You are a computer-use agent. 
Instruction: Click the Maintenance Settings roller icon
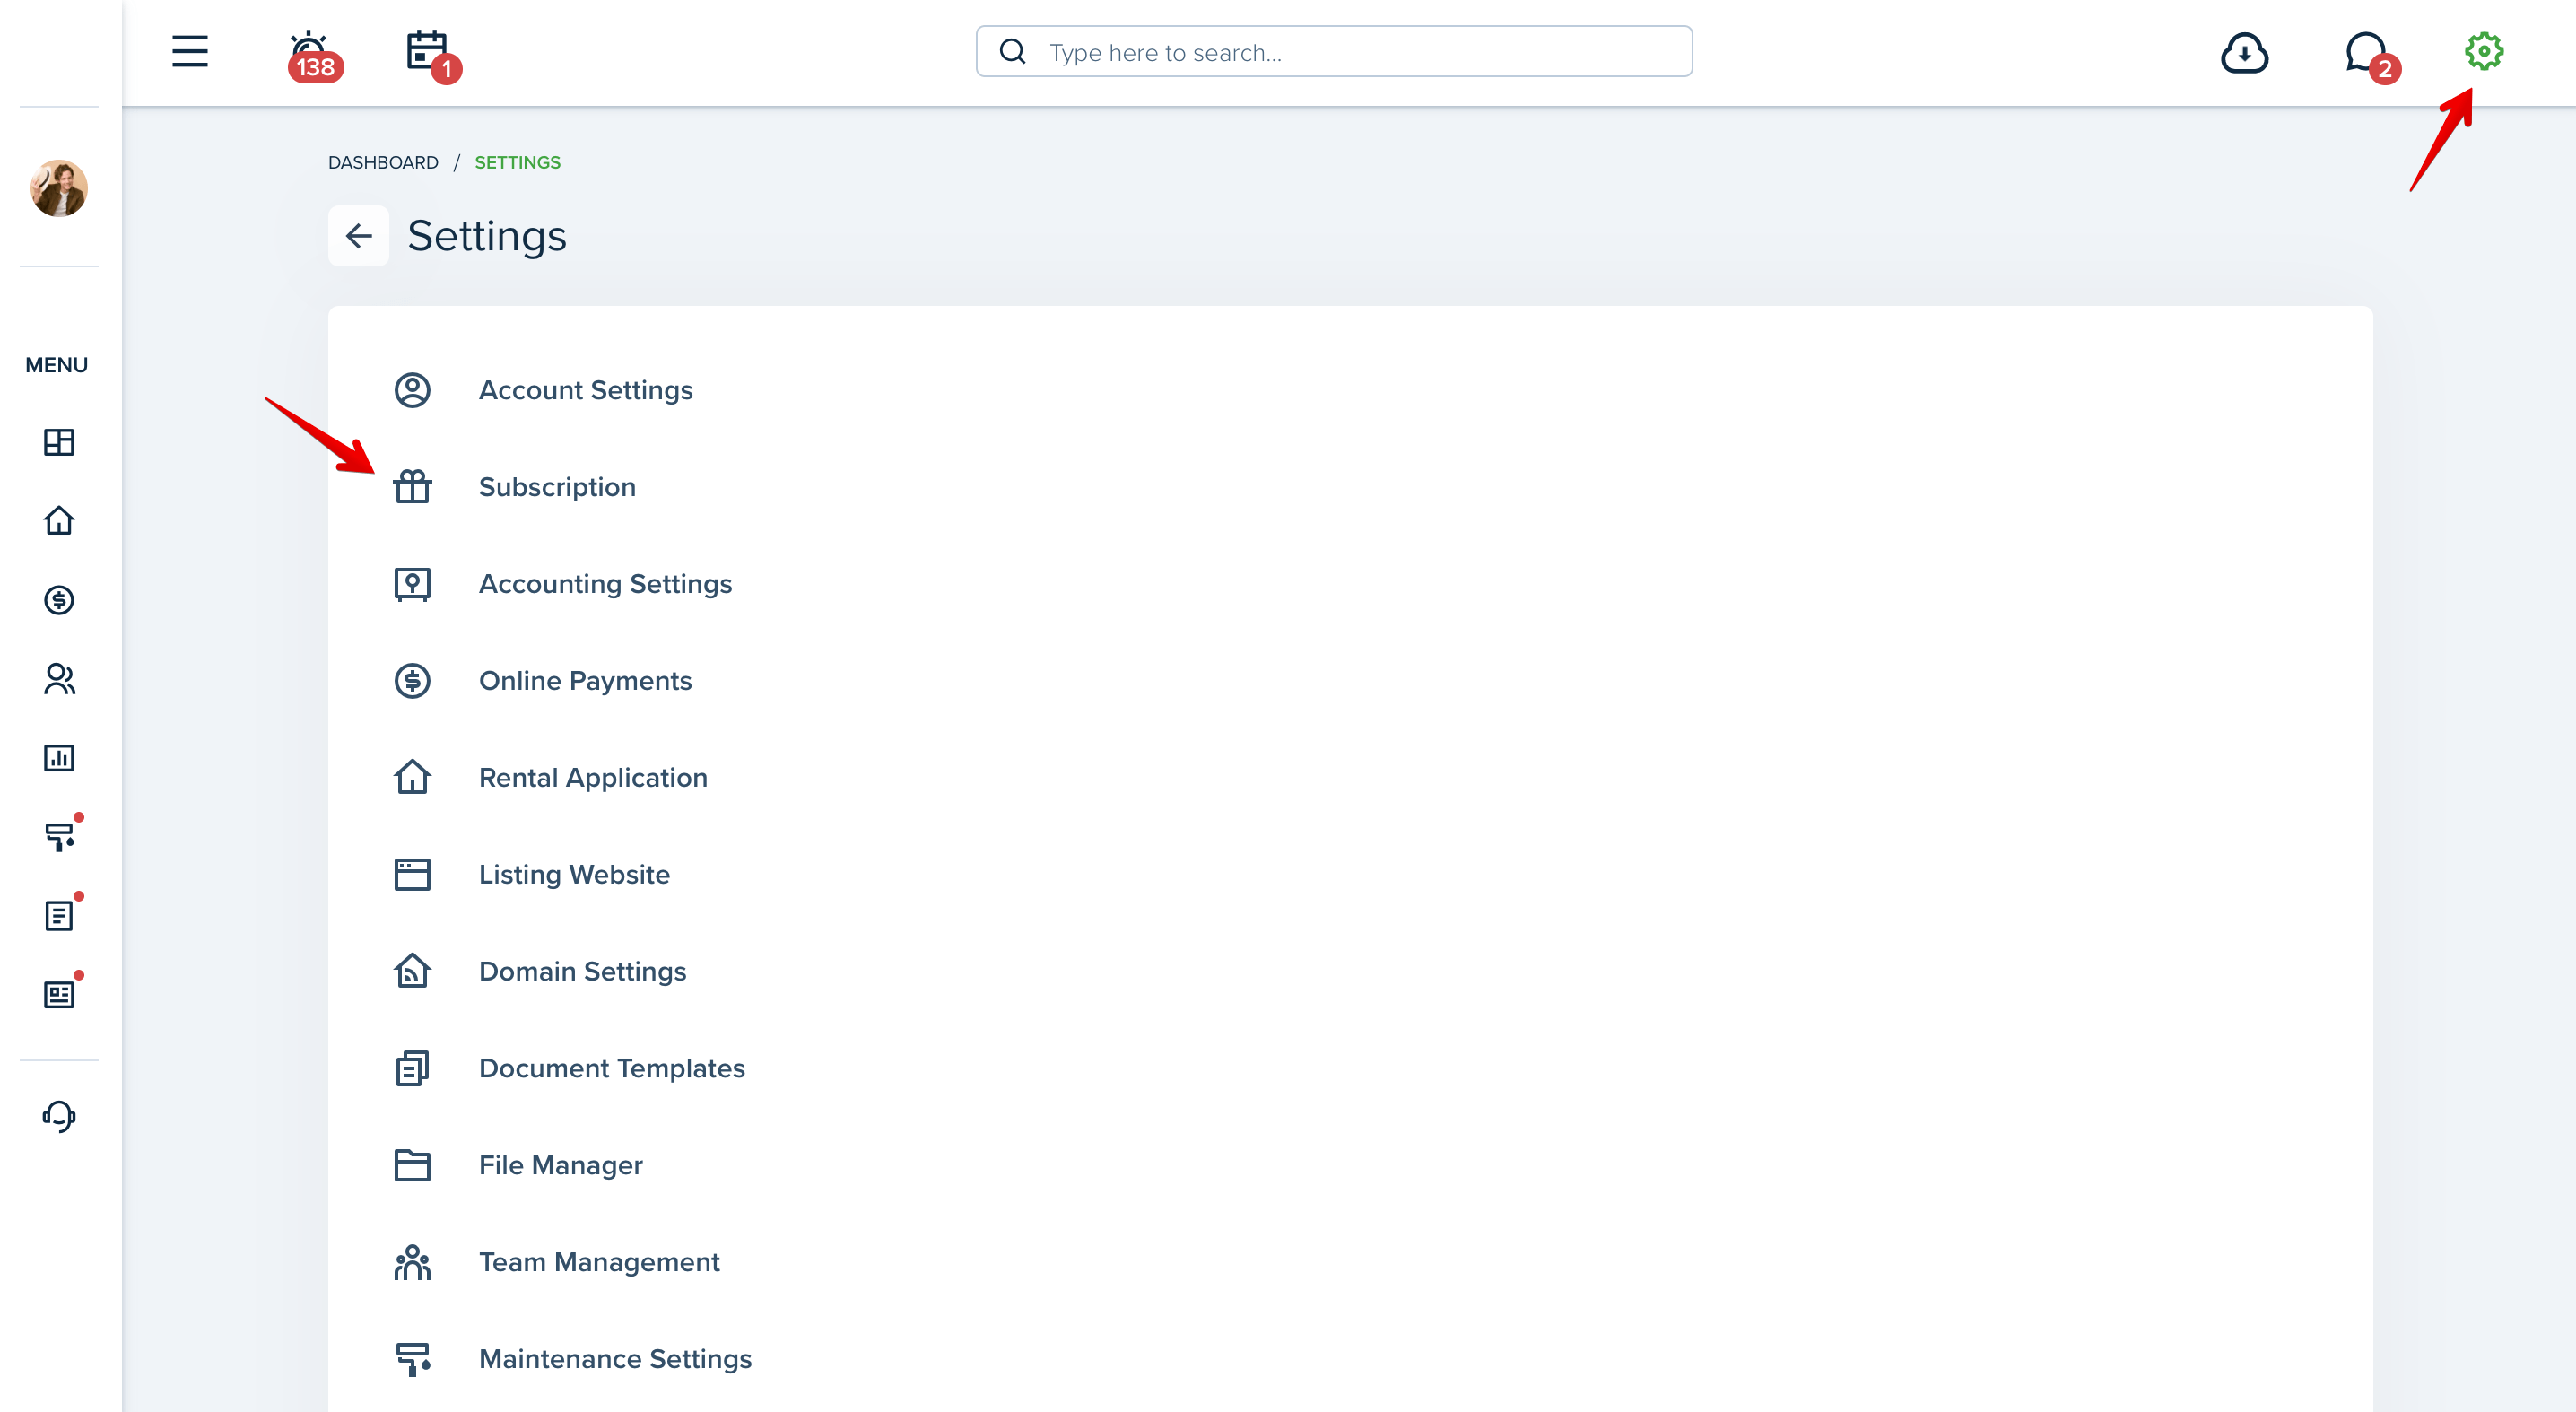tap(412, 1359)
